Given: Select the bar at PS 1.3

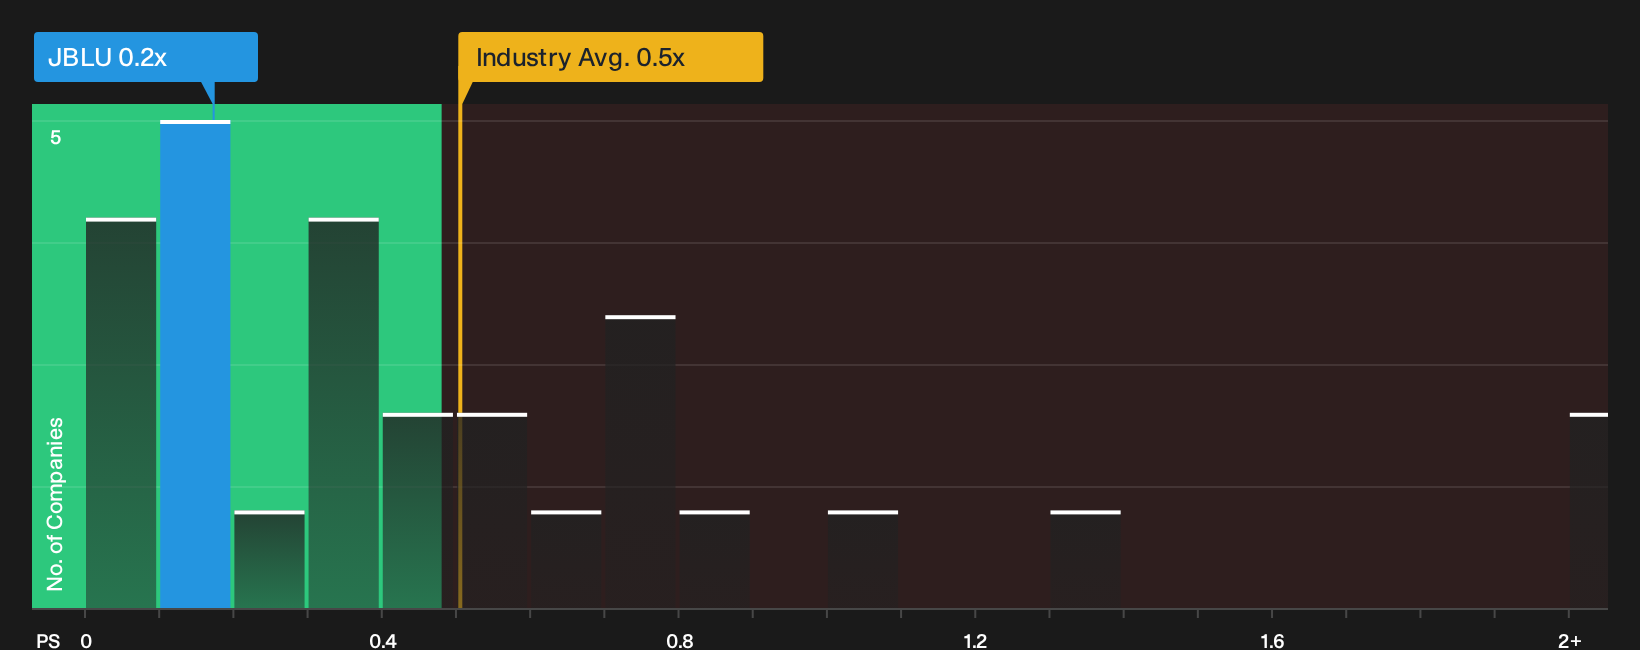Looking at the screenshot, I should 1085,560.
